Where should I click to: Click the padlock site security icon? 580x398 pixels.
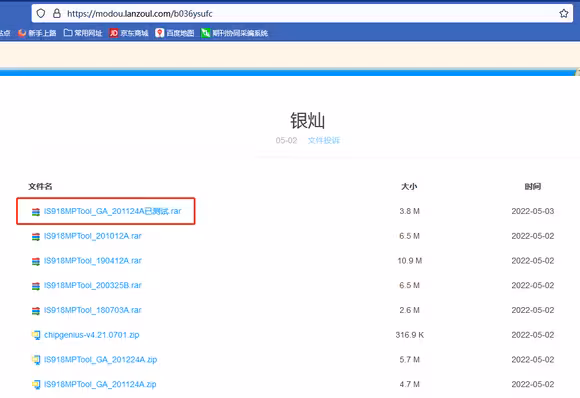(x=57, y=14)
